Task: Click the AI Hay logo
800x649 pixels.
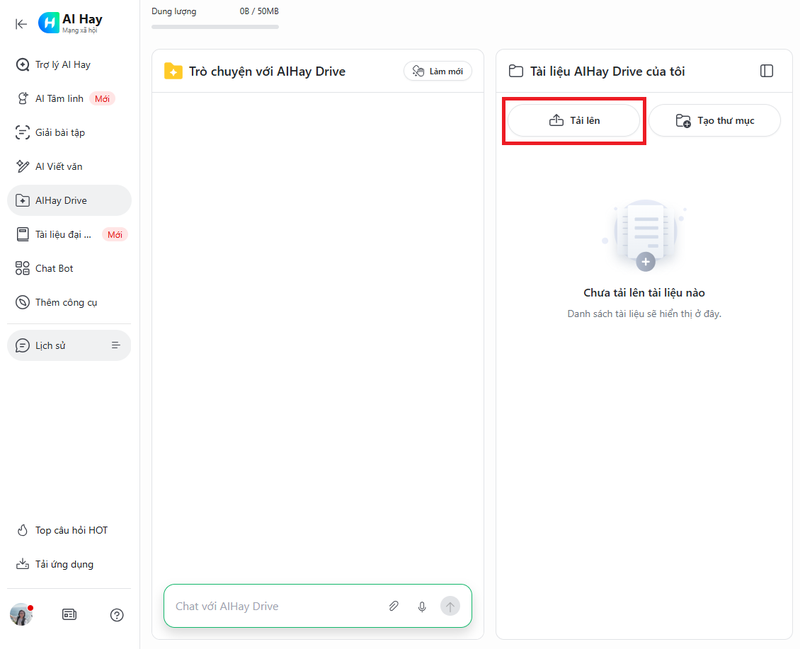Action: [70, 23]
